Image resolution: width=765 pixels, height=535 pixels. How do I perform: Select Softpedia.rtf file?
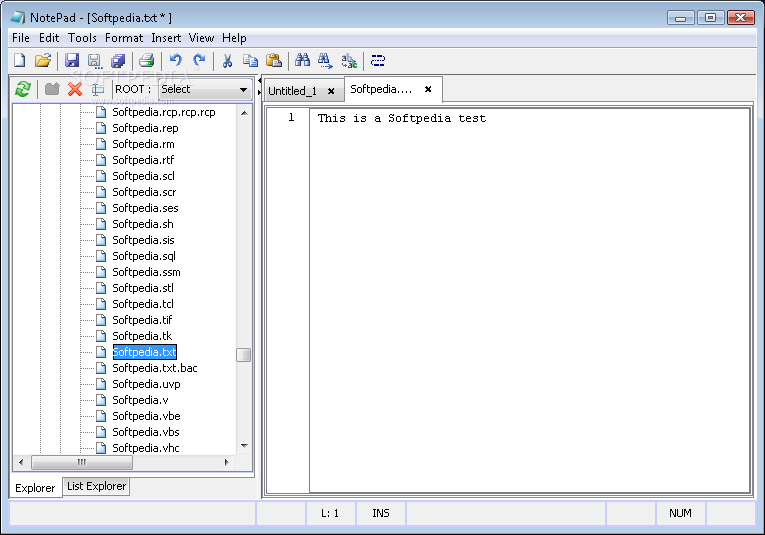click(x=143, y=160)
